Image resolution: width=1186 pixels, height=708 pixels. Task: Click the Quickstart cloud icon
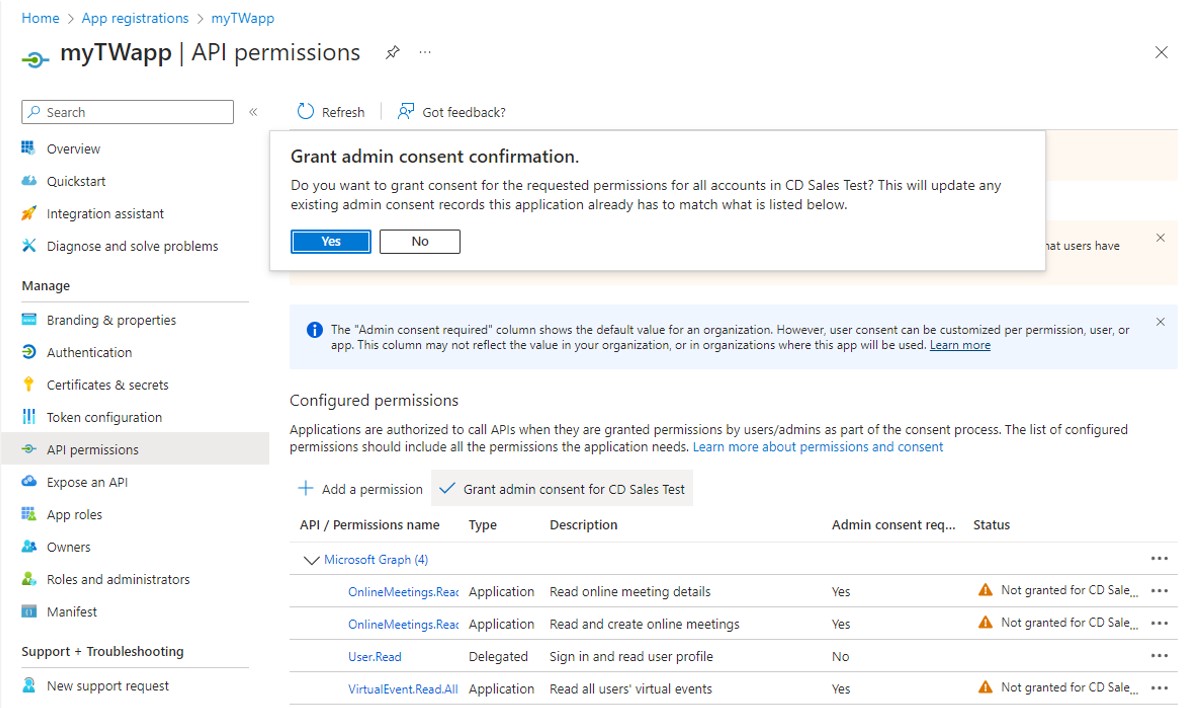pyautogui.click(x=29, y=181)
